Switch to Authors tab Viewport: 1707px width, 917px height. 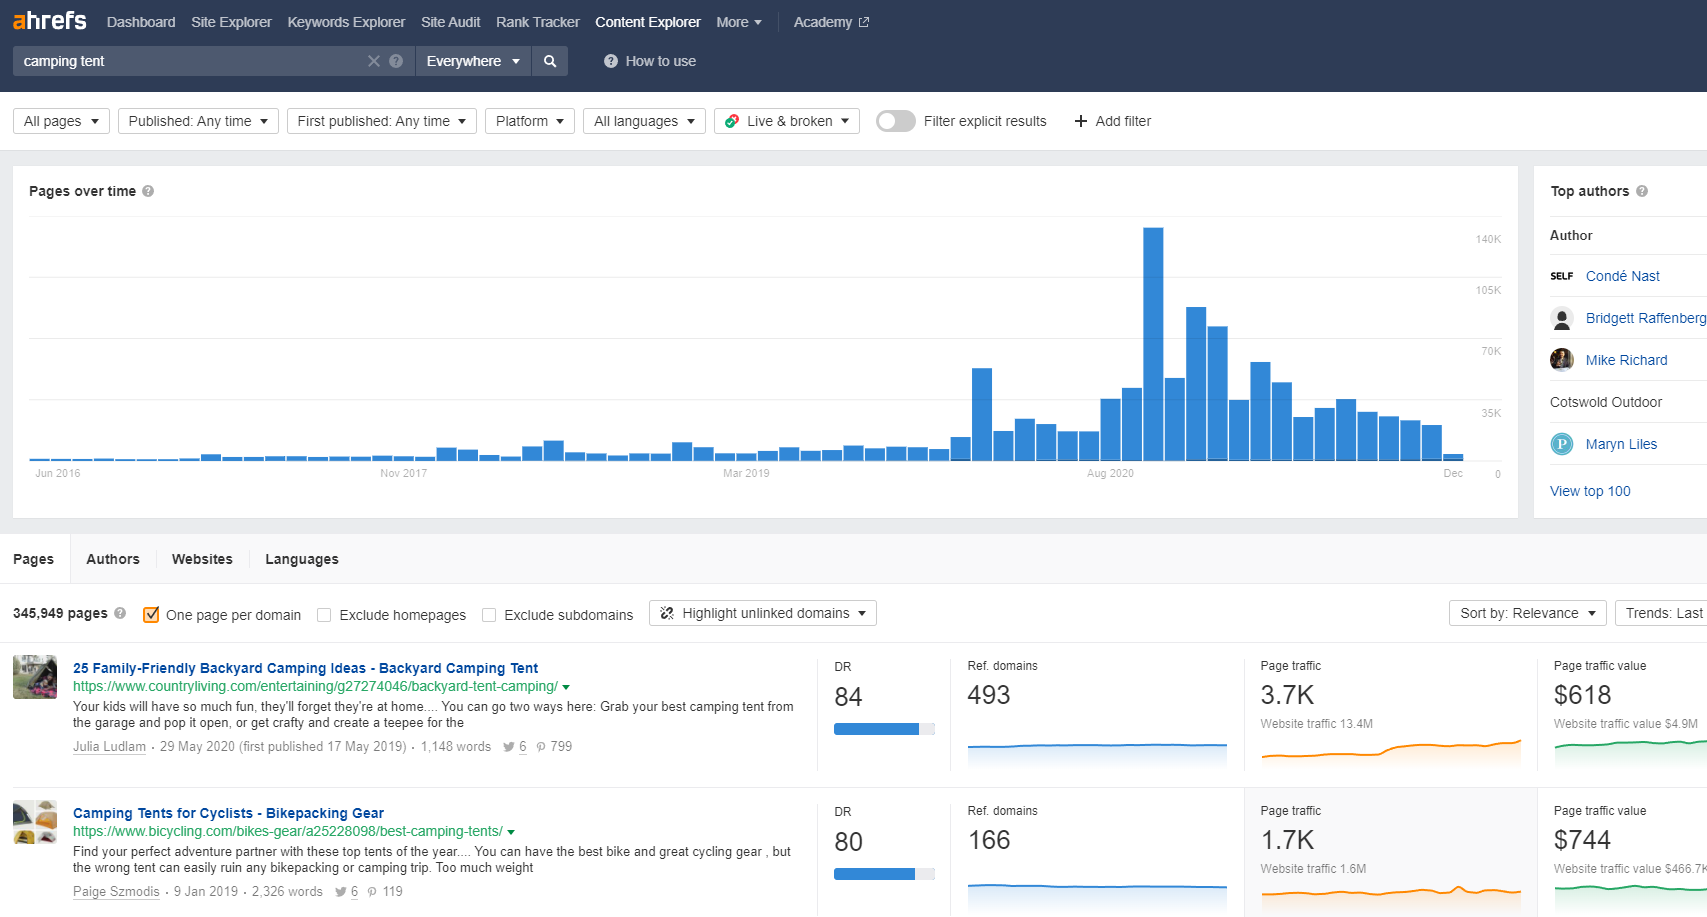click(113, 559)
